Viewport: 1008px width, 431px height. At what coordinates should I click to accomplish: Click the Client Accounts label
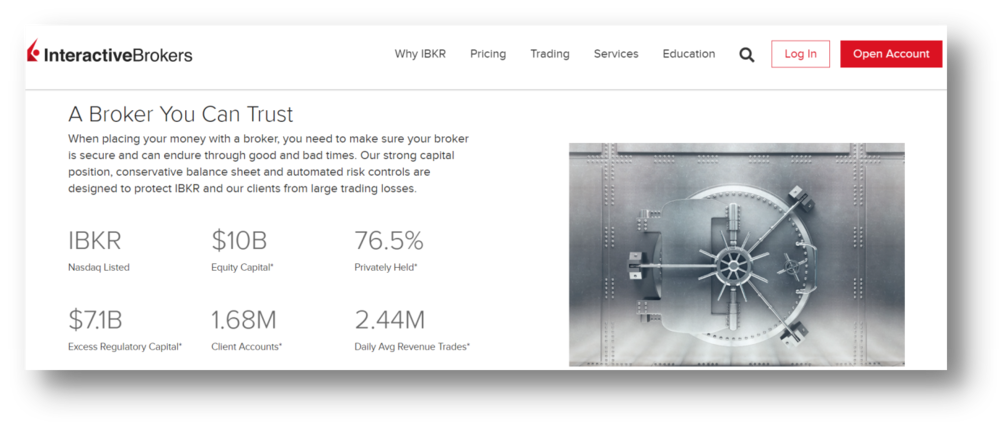click(x=246, y=346)
